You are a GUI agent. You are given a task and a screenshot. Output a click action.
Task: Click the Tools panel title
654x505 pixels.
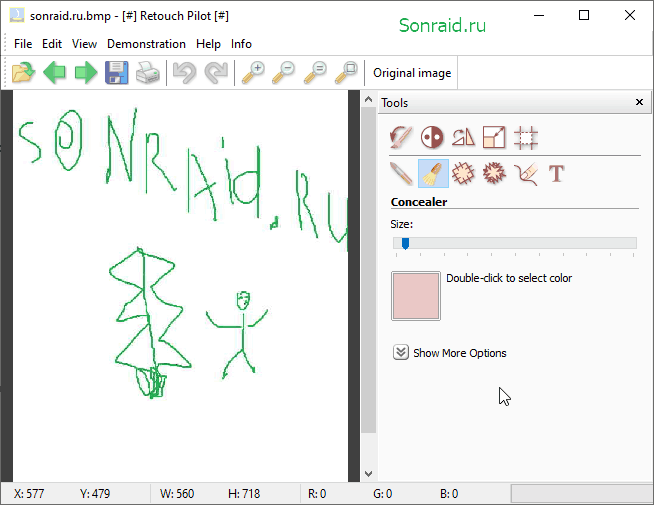pyautogui.click(x=394, y=103)
